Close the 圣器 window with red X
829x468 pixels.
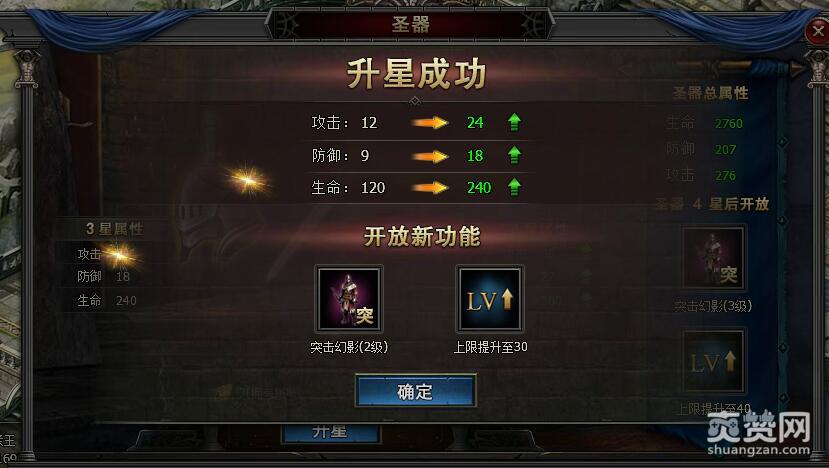pos(817,31)
